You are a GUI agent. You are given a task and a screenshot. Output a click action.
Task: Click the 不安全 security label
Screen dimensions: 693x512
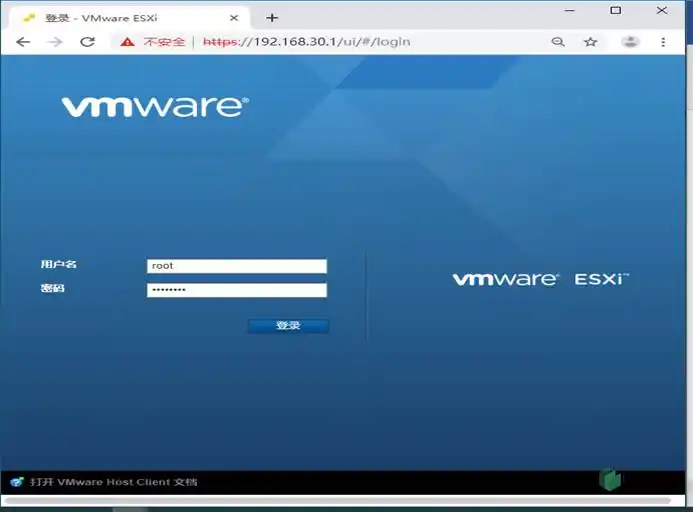(x=164, y=42)
